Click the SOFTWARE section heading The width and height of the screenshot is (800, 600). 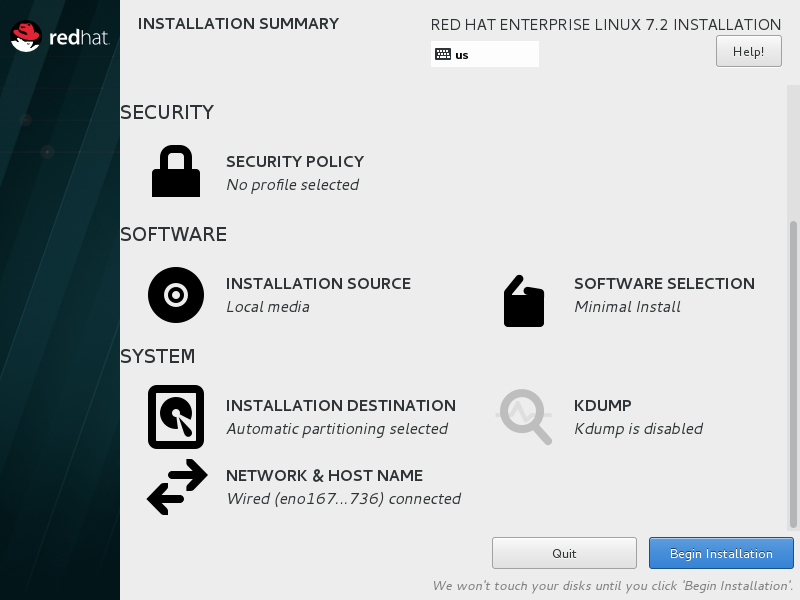(173, 234)
